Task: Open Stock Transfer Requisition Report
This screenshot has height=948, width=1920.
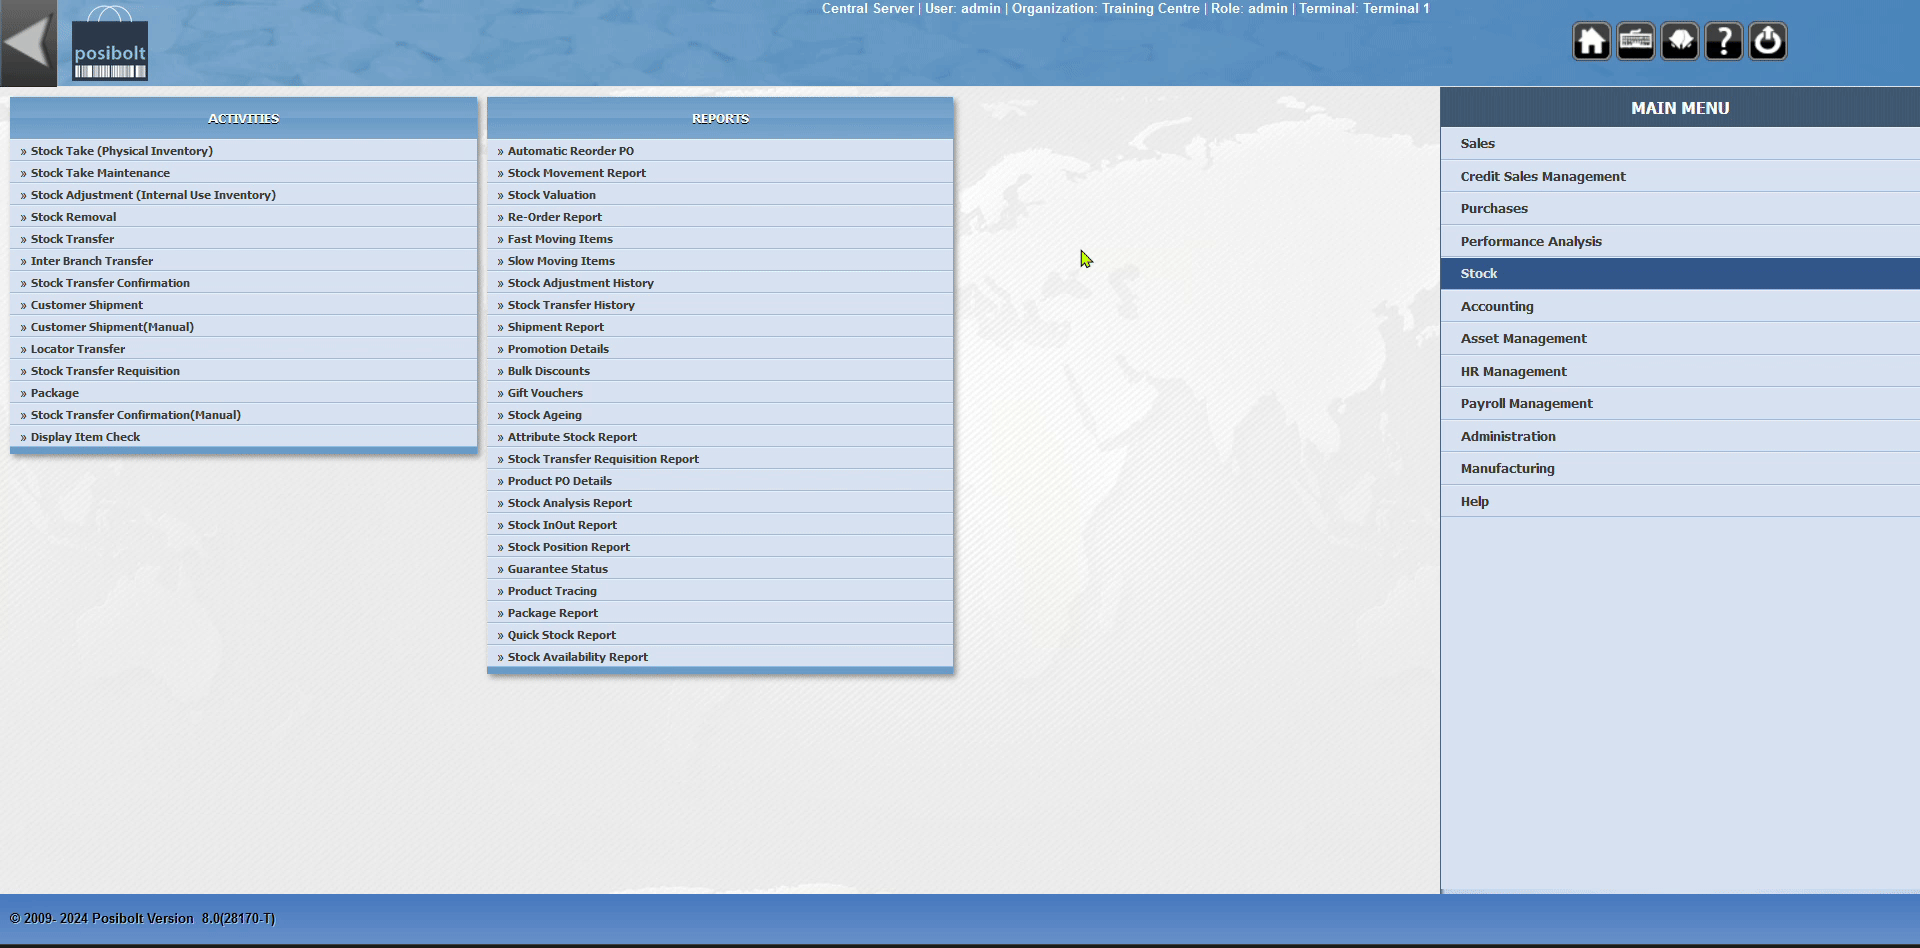Action: pyautogui.click(x=720, y=459)
